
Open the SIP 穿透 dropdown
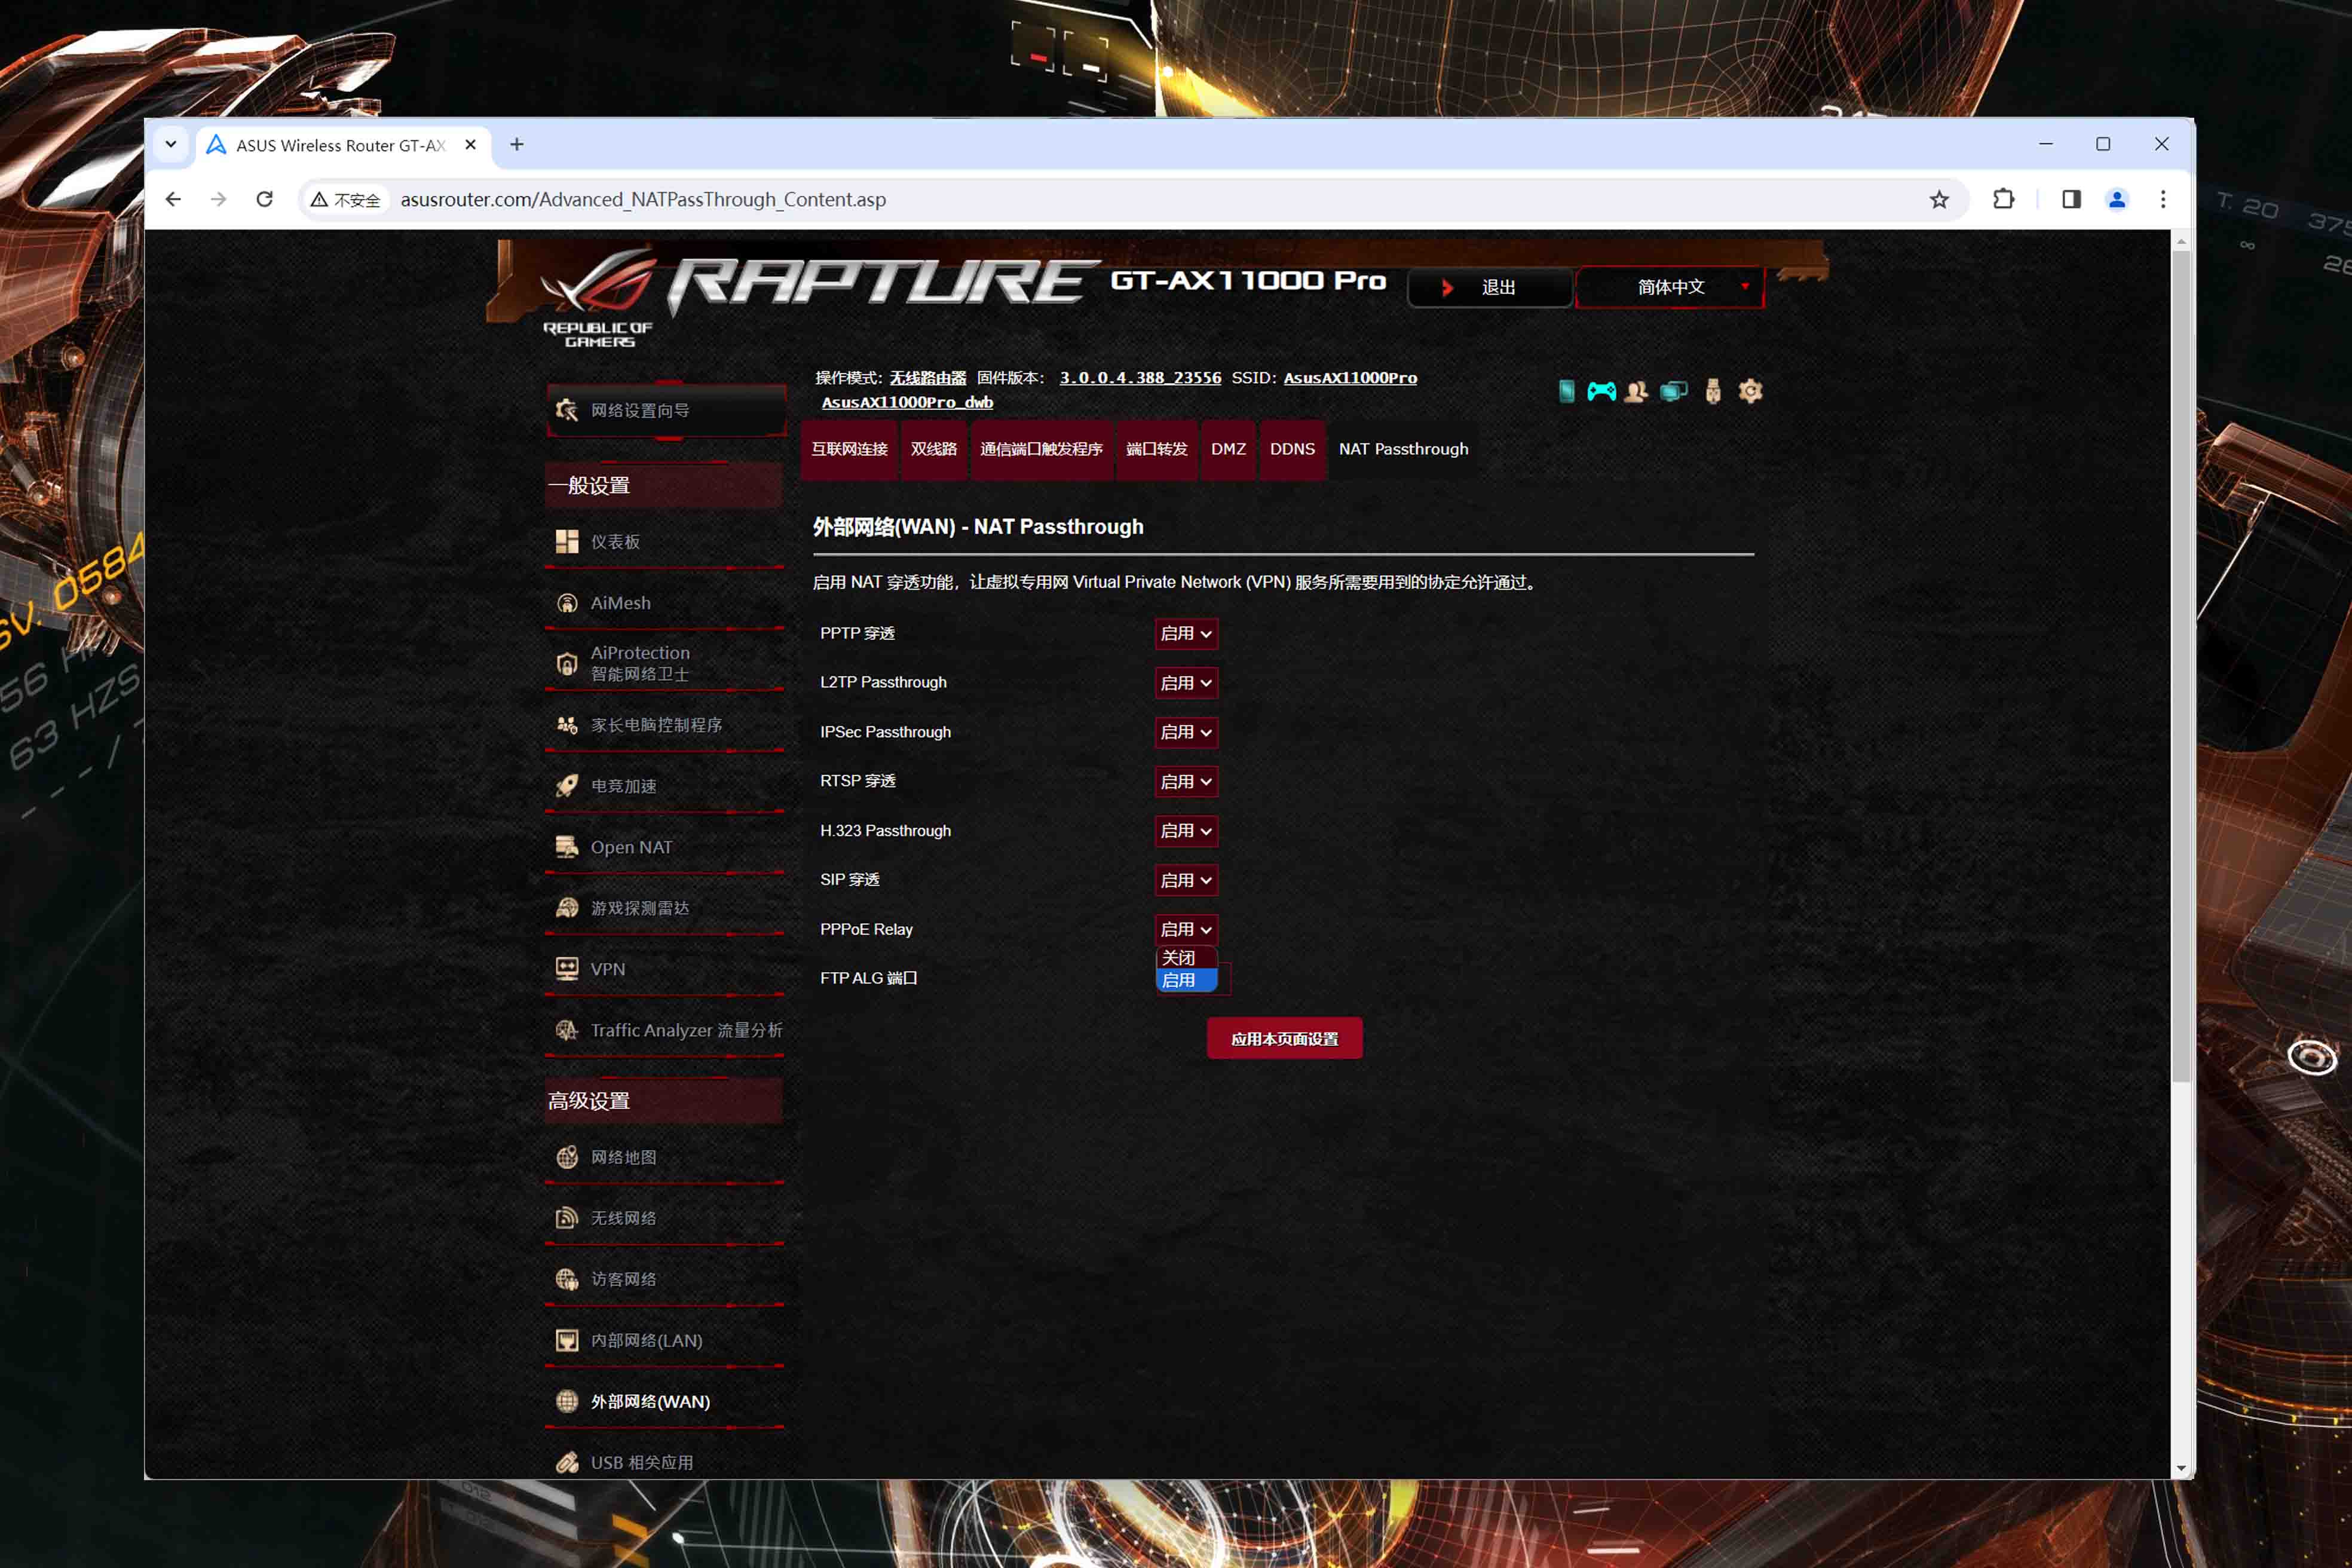[1186, 880]
